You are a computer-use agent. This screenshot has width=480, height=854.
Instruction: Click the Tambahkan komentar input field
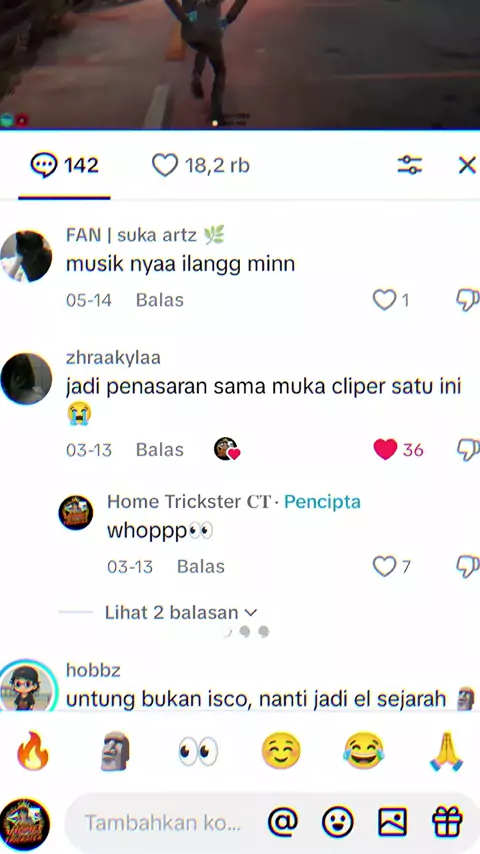coord(162,823)
